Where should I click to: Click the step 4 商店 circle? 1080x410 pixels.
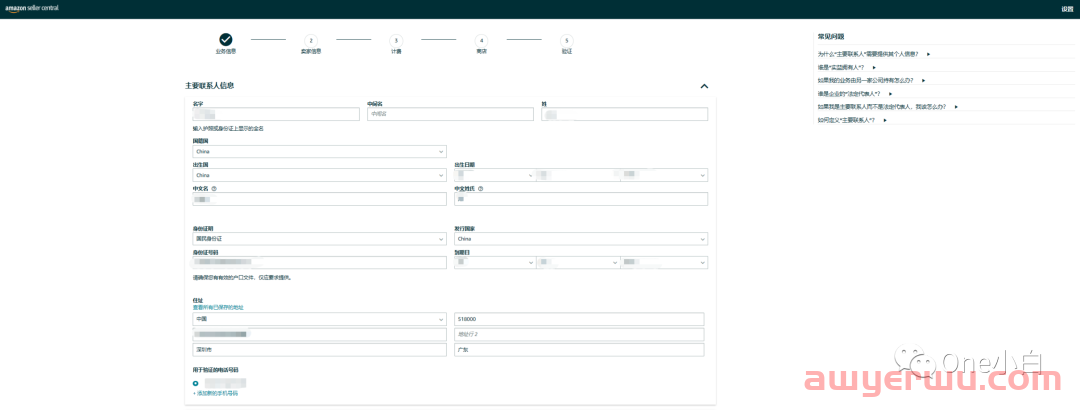click(x=481, y=40)
